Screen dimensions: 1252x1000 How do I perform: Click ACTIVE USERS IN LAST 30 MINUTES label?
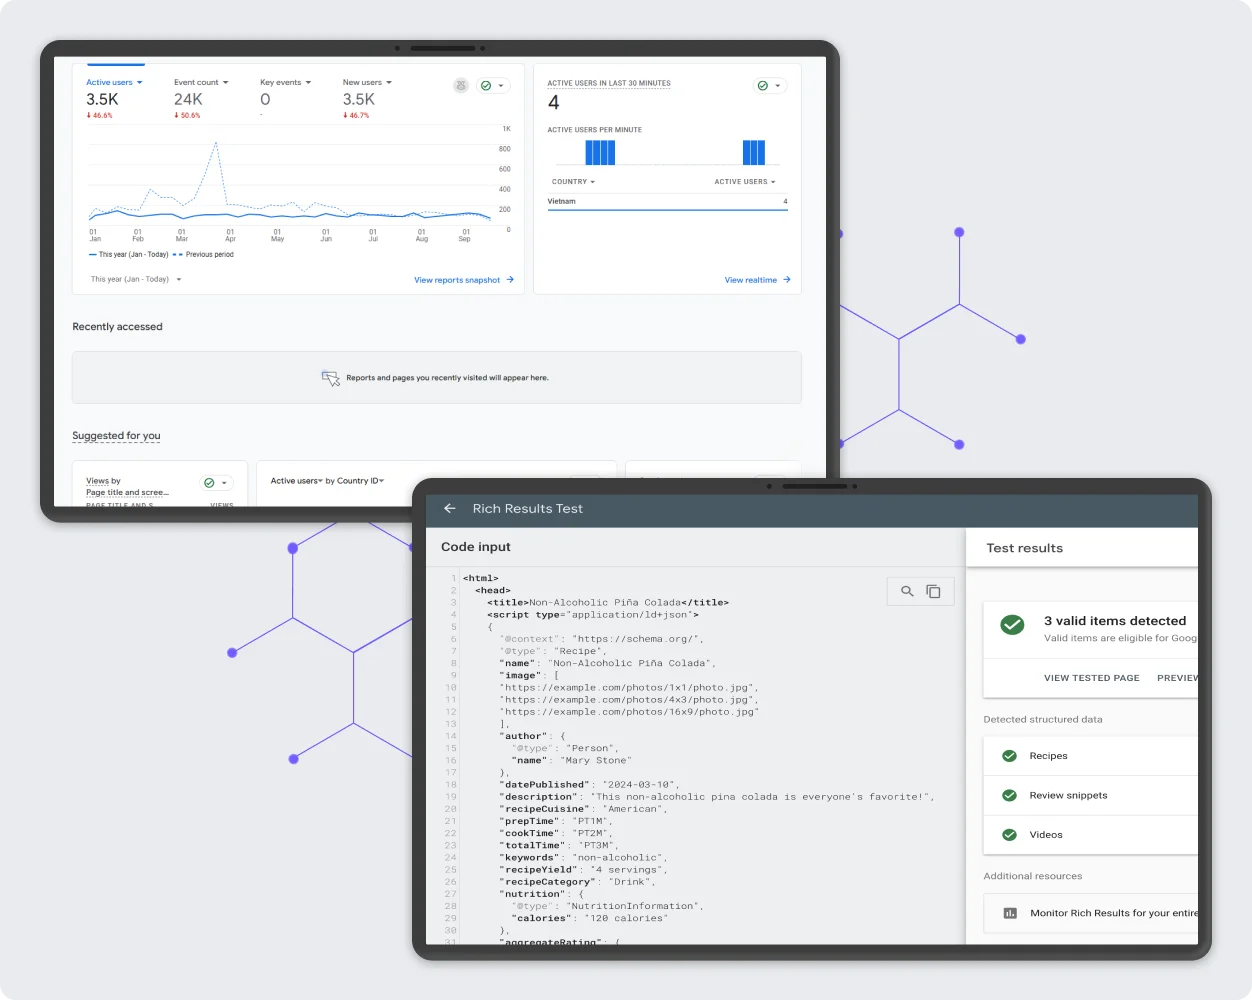point(609,84)
